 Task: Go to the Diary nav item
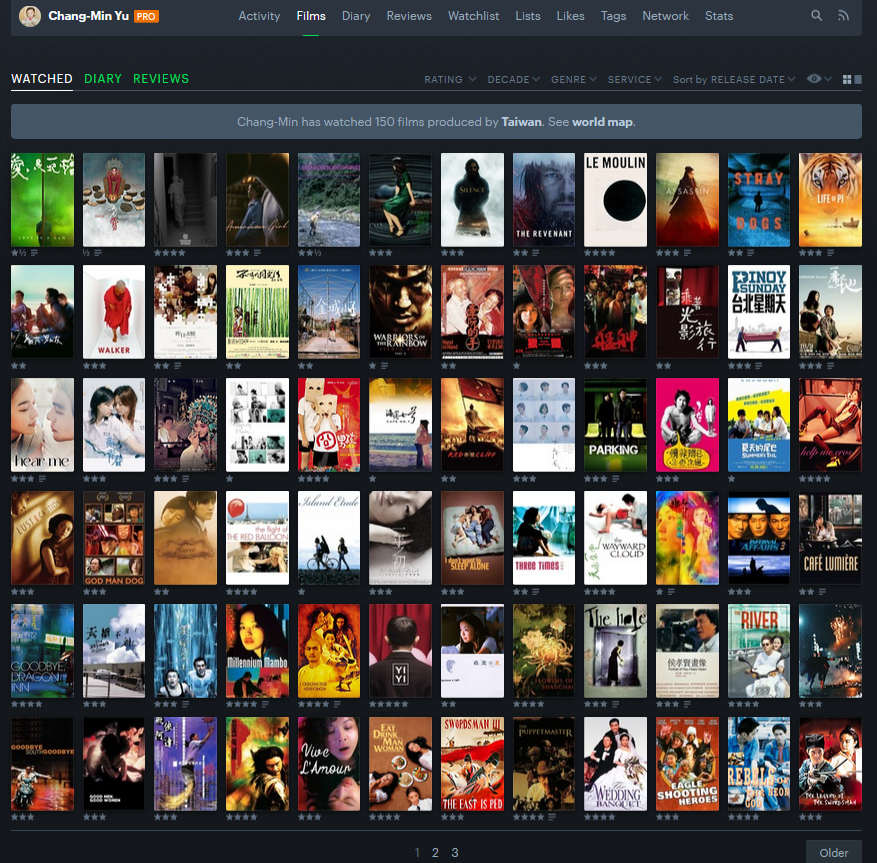(x=356, y=16)
